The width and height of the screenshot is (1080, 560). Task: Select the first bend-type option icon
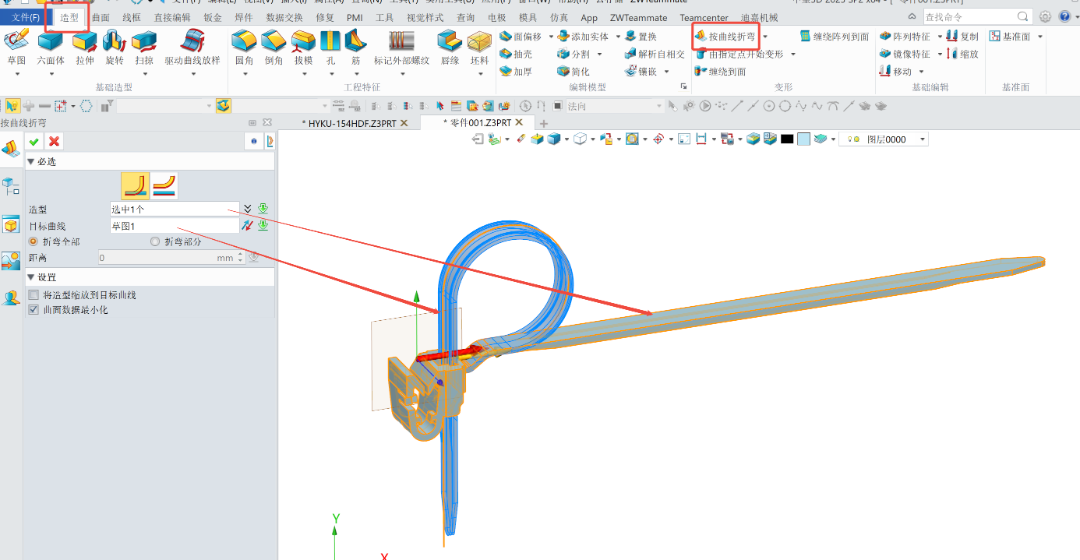(x=135, y=186)
